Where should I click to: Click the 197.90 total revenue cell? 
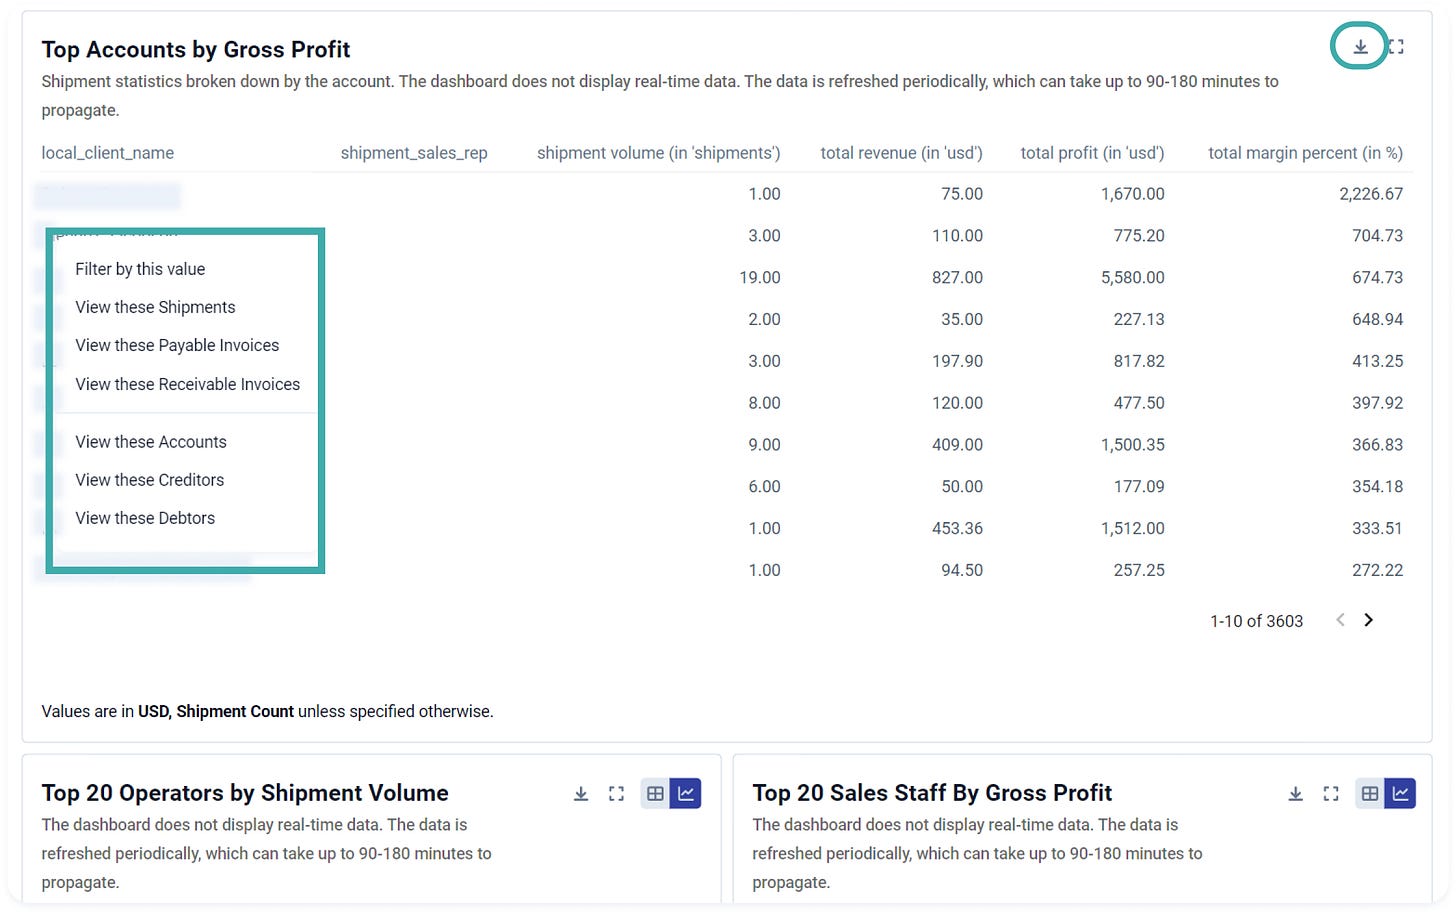click(x=957, y=361)
